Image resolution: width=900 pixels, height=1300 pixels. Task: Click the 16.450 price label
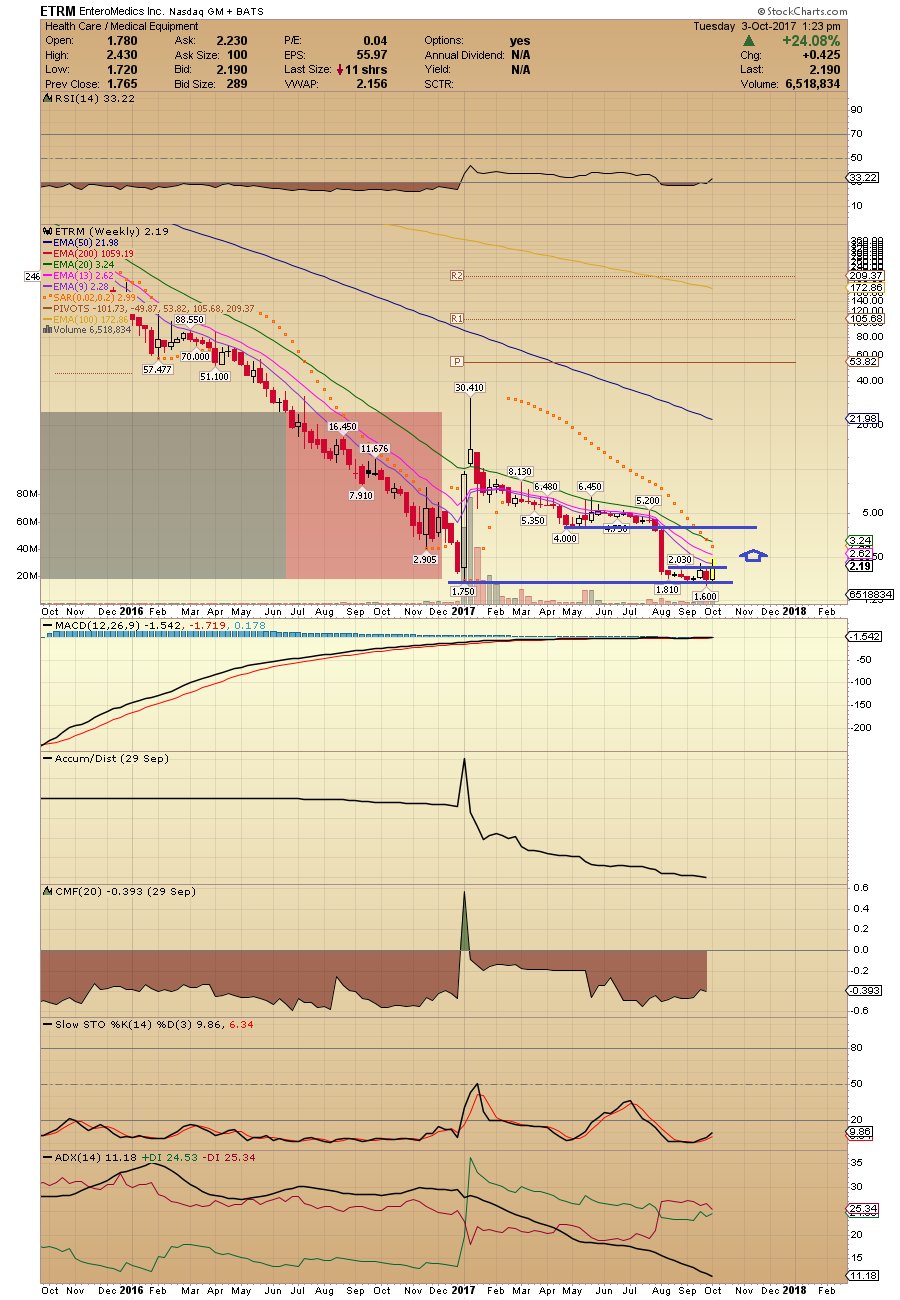[x=342, y=426]
